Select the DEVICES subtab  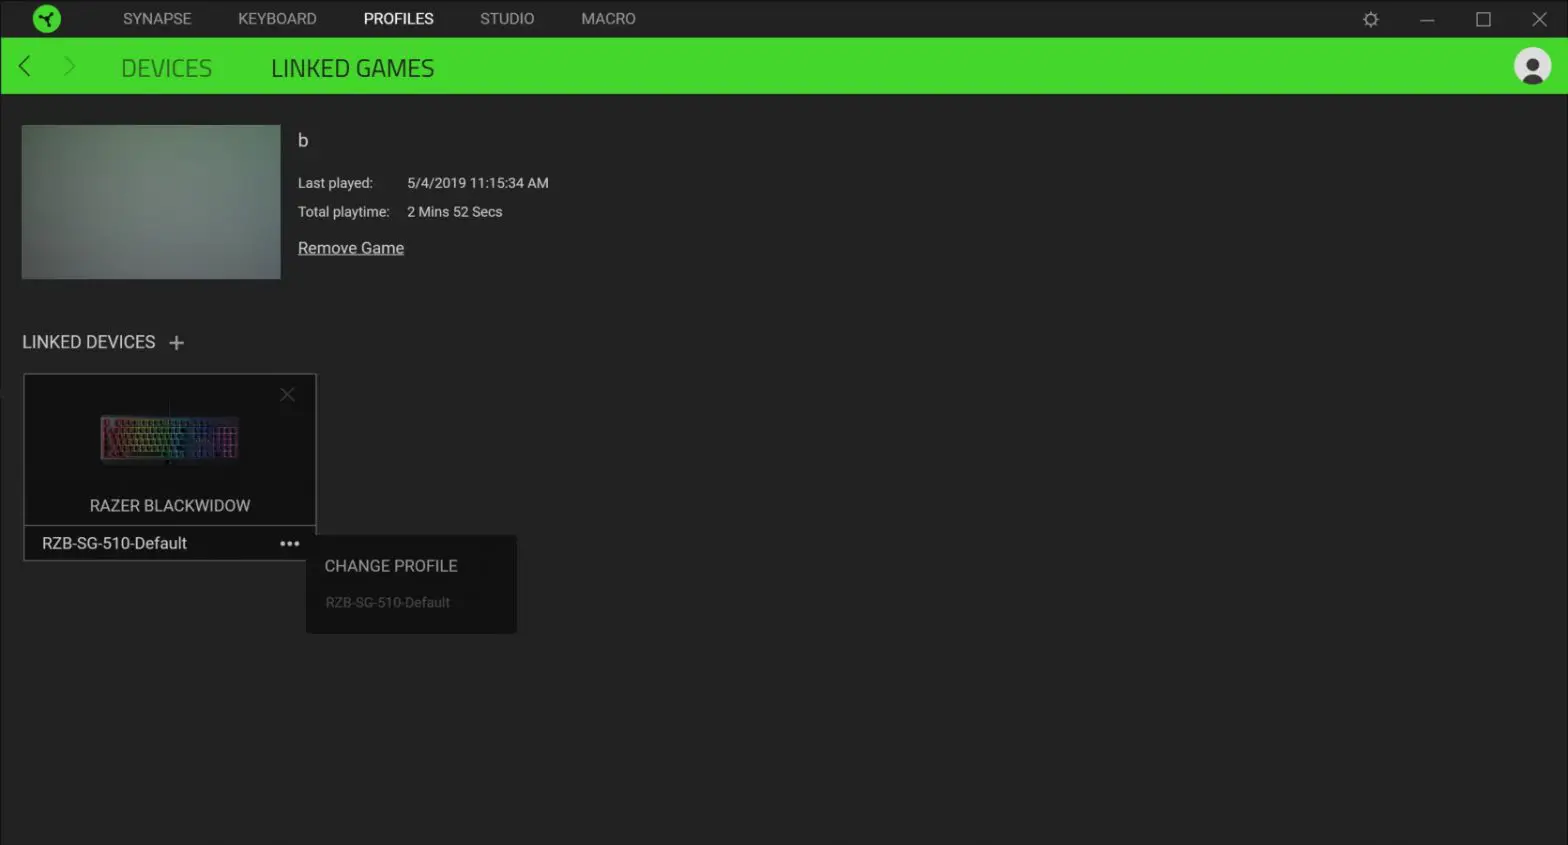tap(166, 68)
